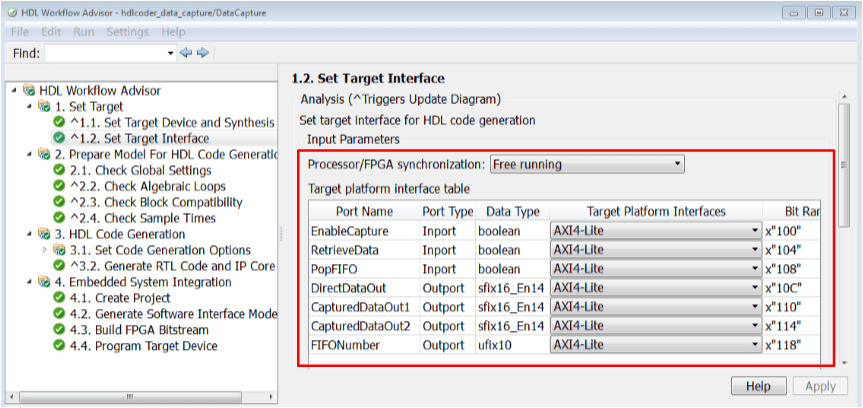This screenshot has width=863, height=408.
Task: Click the Find text input field
Action: tap(104, 53)
